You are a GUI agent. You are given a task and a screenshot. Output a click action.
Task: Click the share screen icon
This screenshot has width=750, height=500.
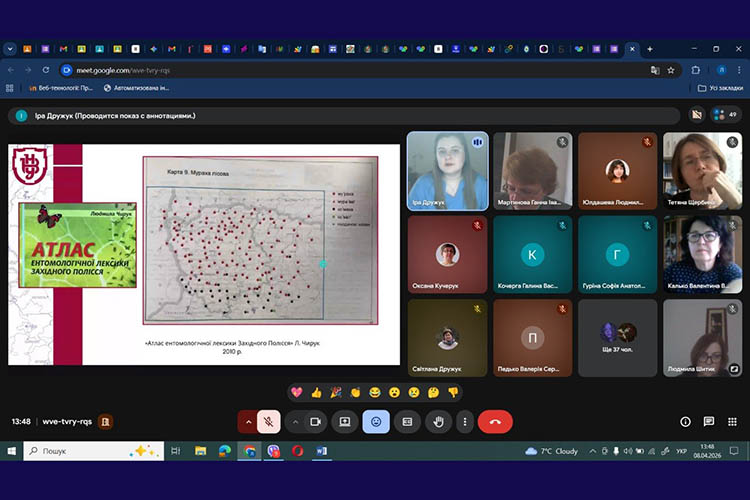(344, 422)
